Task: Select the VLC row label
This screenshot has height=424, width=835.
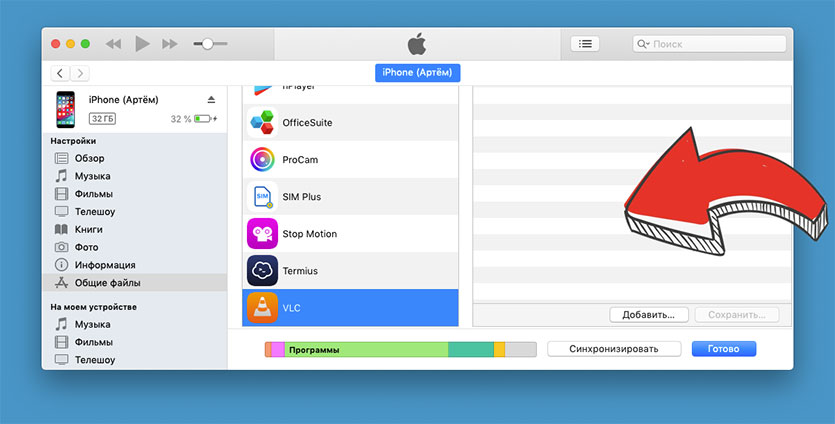Action: (291, 308)
